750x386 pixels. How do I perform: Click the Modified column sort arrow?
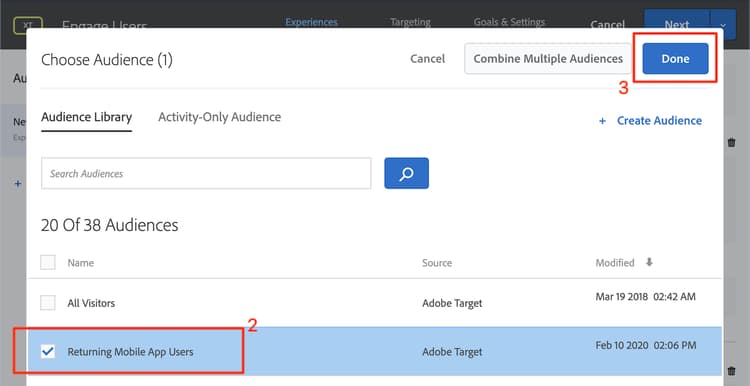[x=649, y=262]
